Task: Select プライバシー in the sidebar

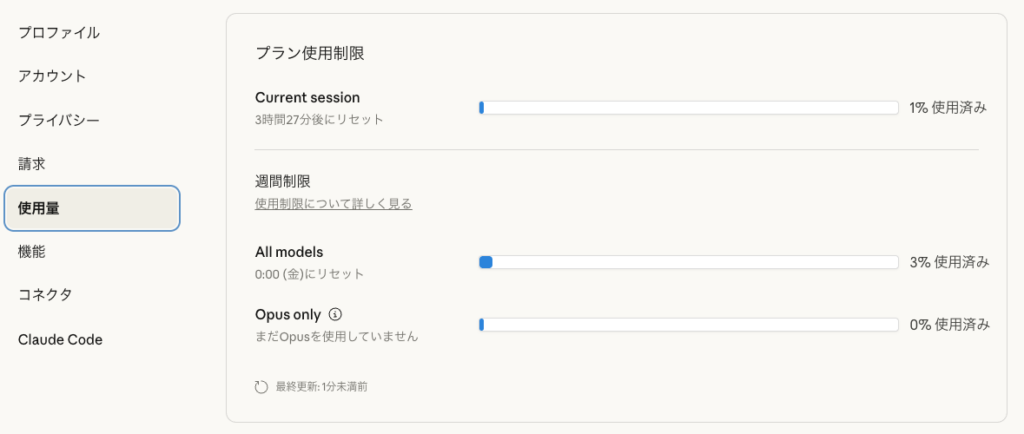Action: pyautogui.click(x=59, y=120)
